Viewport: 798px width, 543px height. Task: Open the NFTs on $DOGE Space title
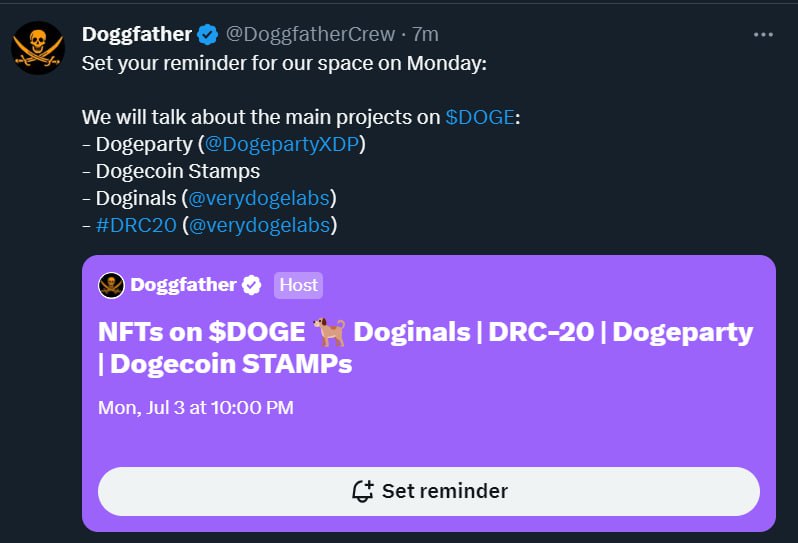[x=425, y=348]
